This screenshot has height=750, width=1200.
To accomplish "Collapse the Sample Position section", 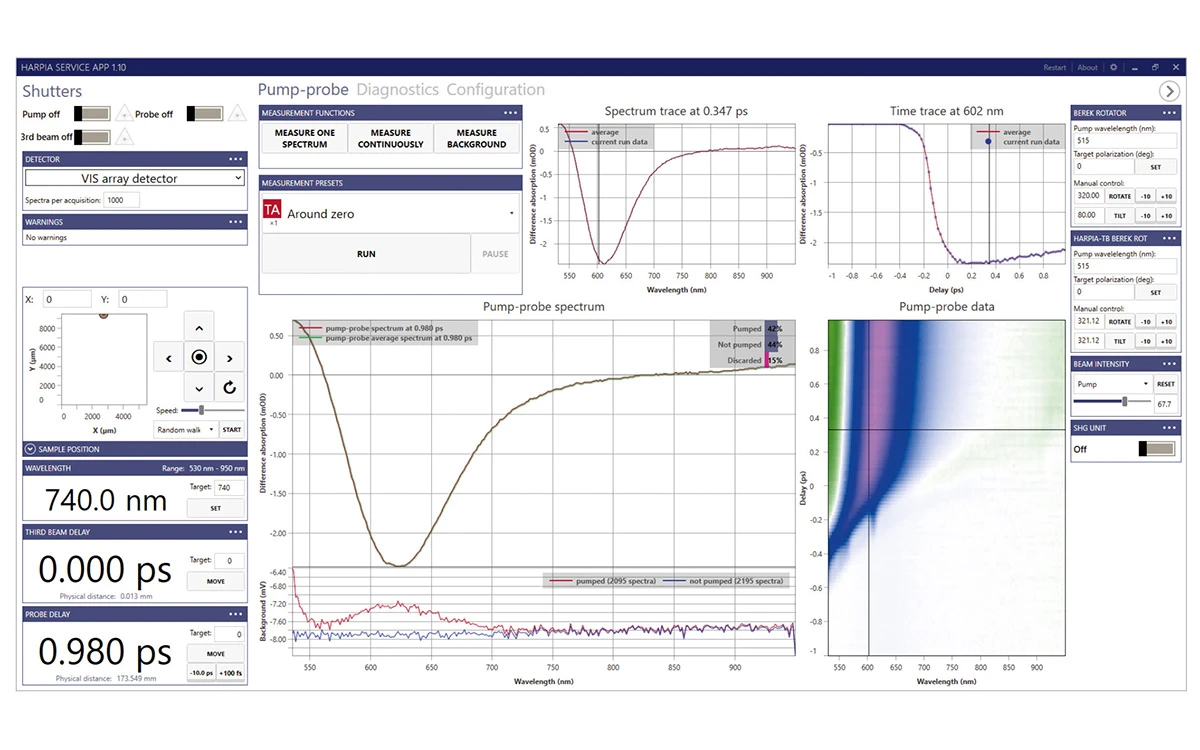I will (30, 449).
